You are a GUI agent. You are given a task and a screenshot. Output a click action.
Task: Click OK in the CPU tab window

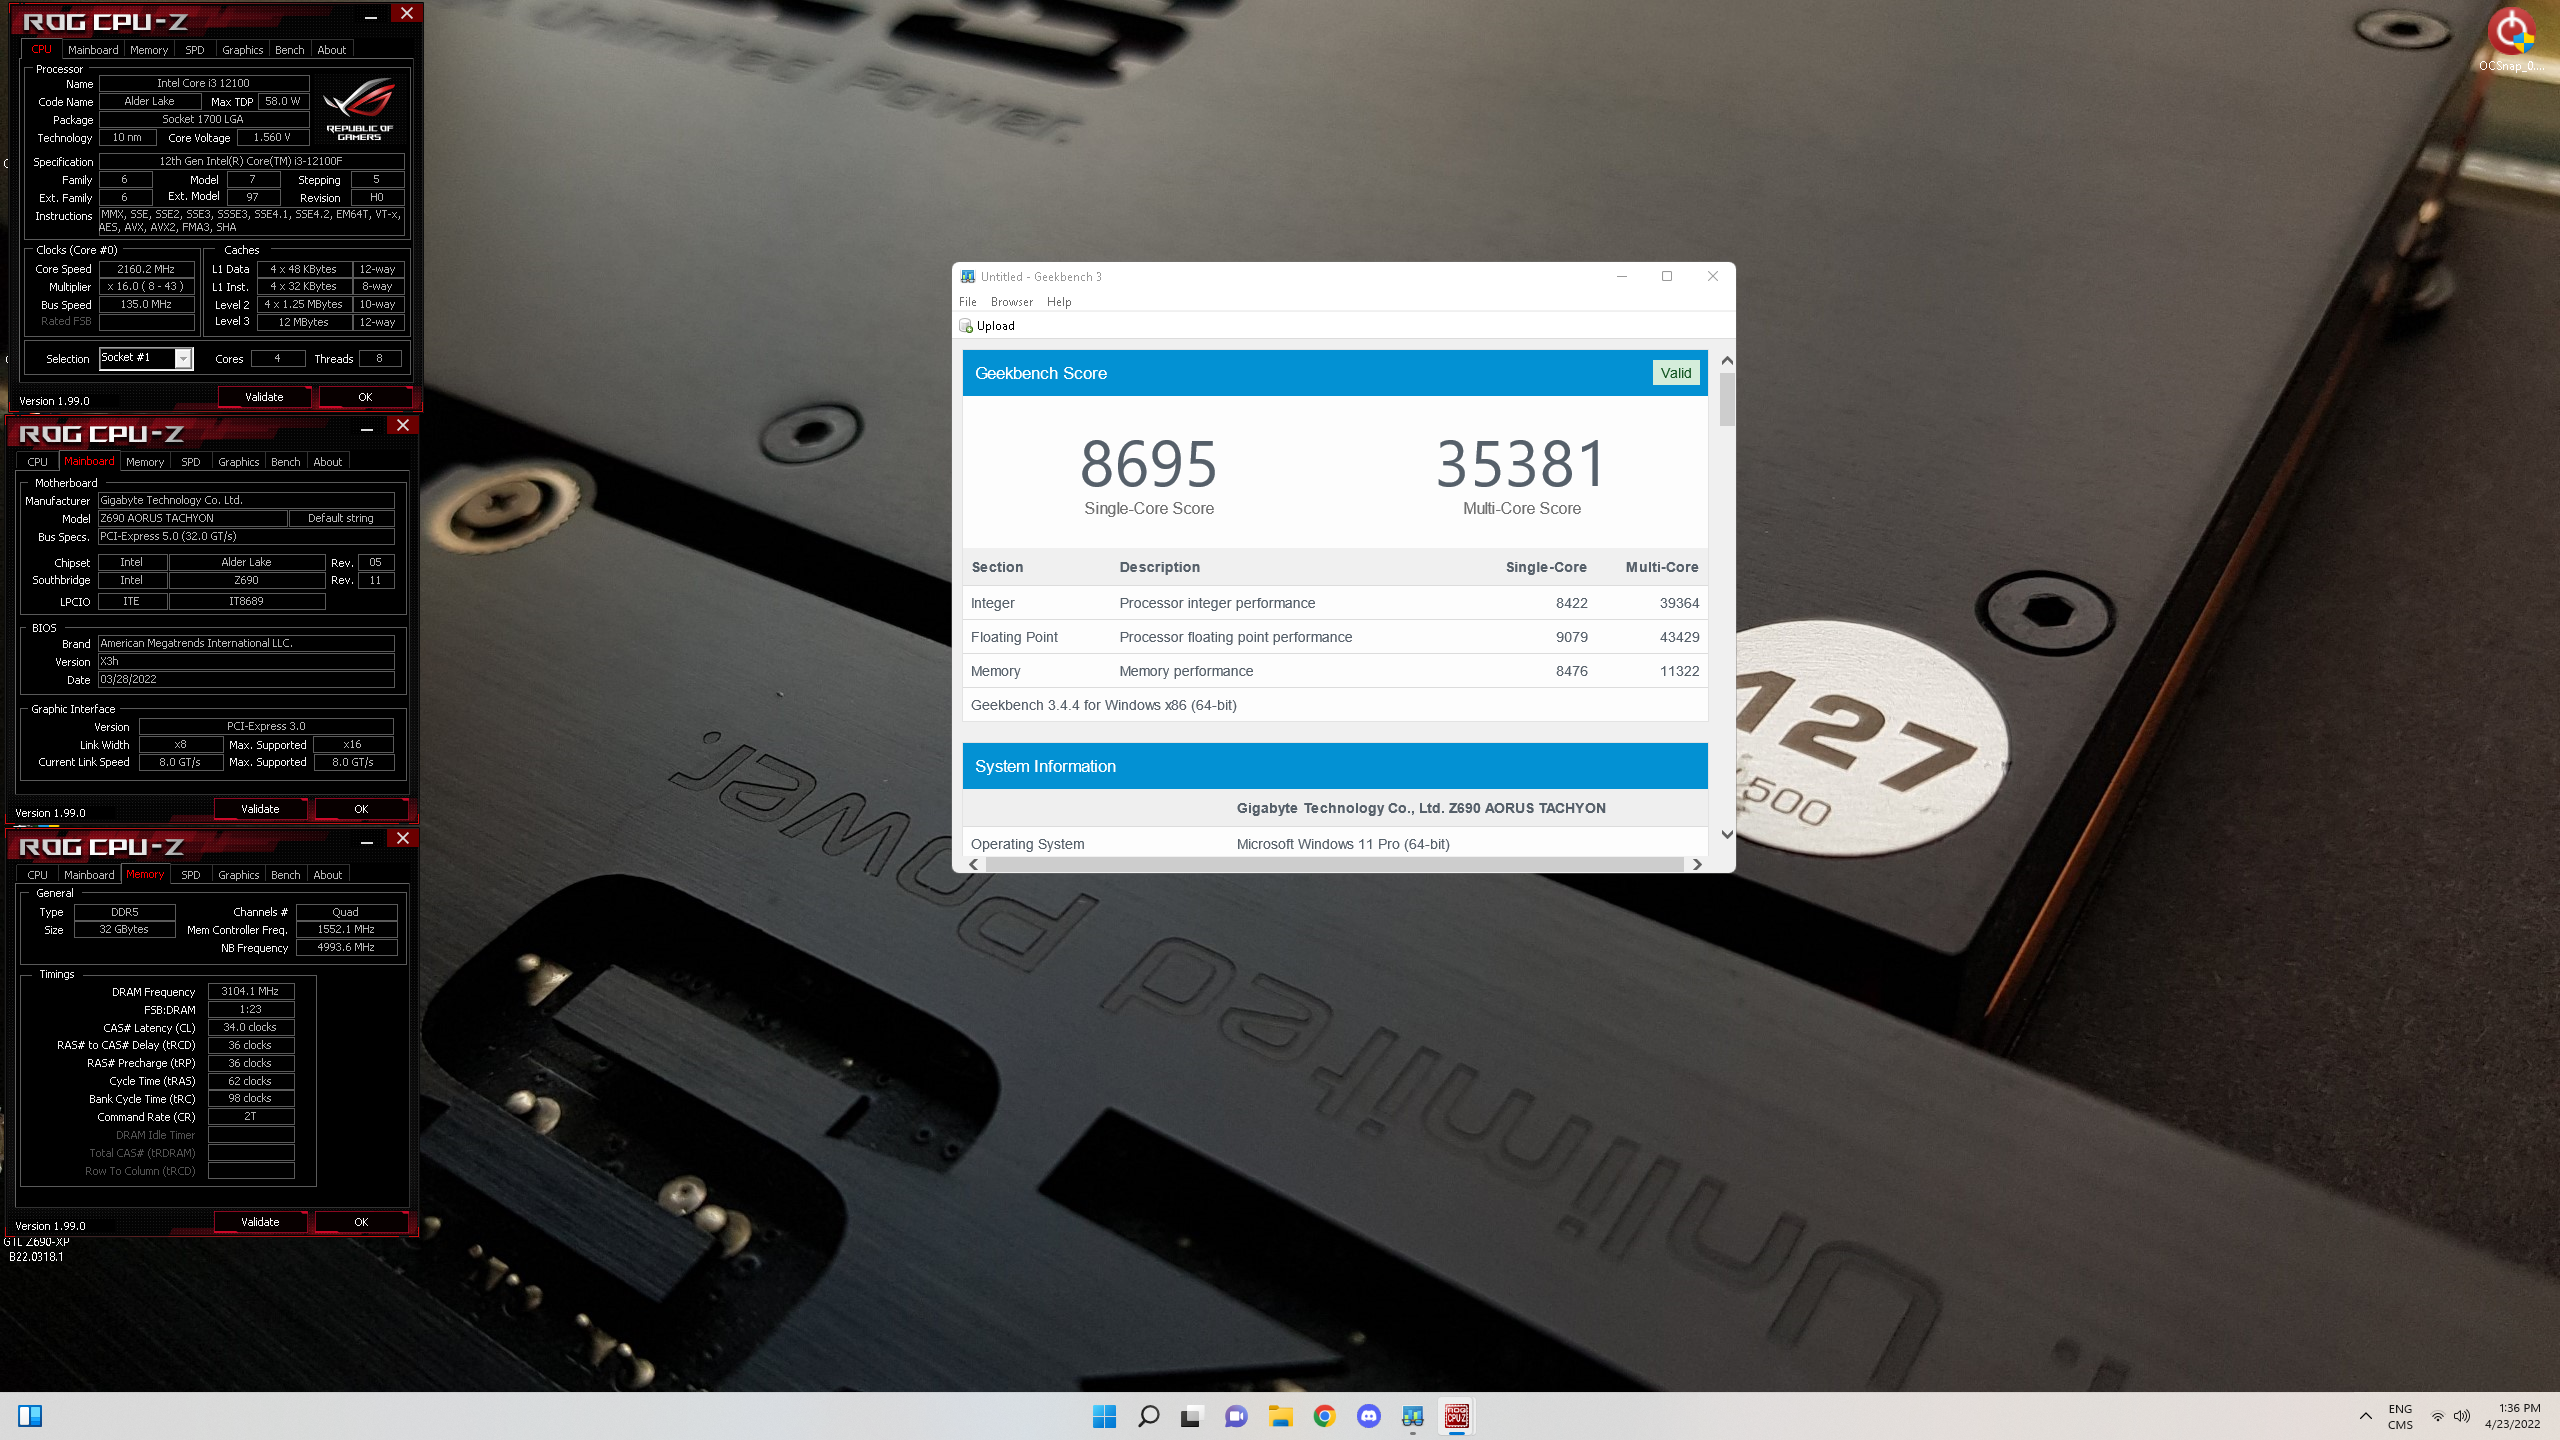pos(365,397)
